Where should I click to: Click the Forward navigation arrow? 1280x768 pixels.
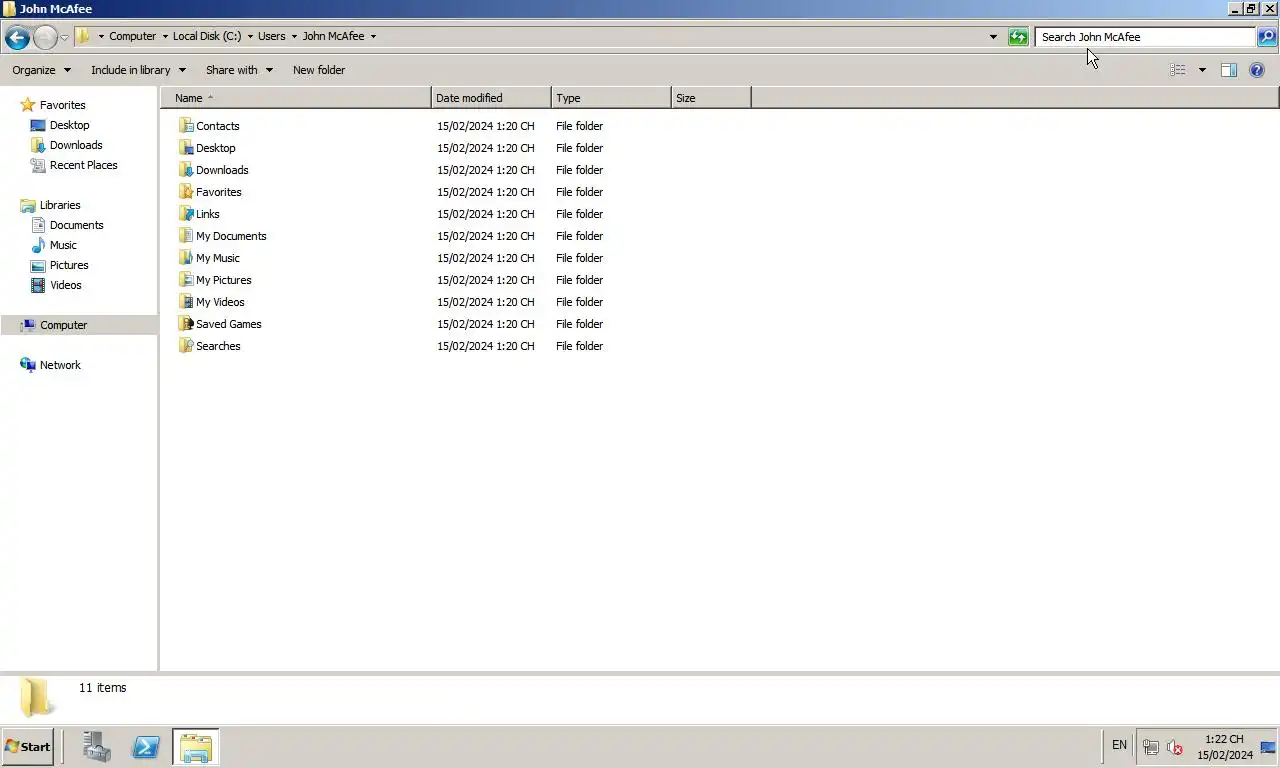coord(45,38)
